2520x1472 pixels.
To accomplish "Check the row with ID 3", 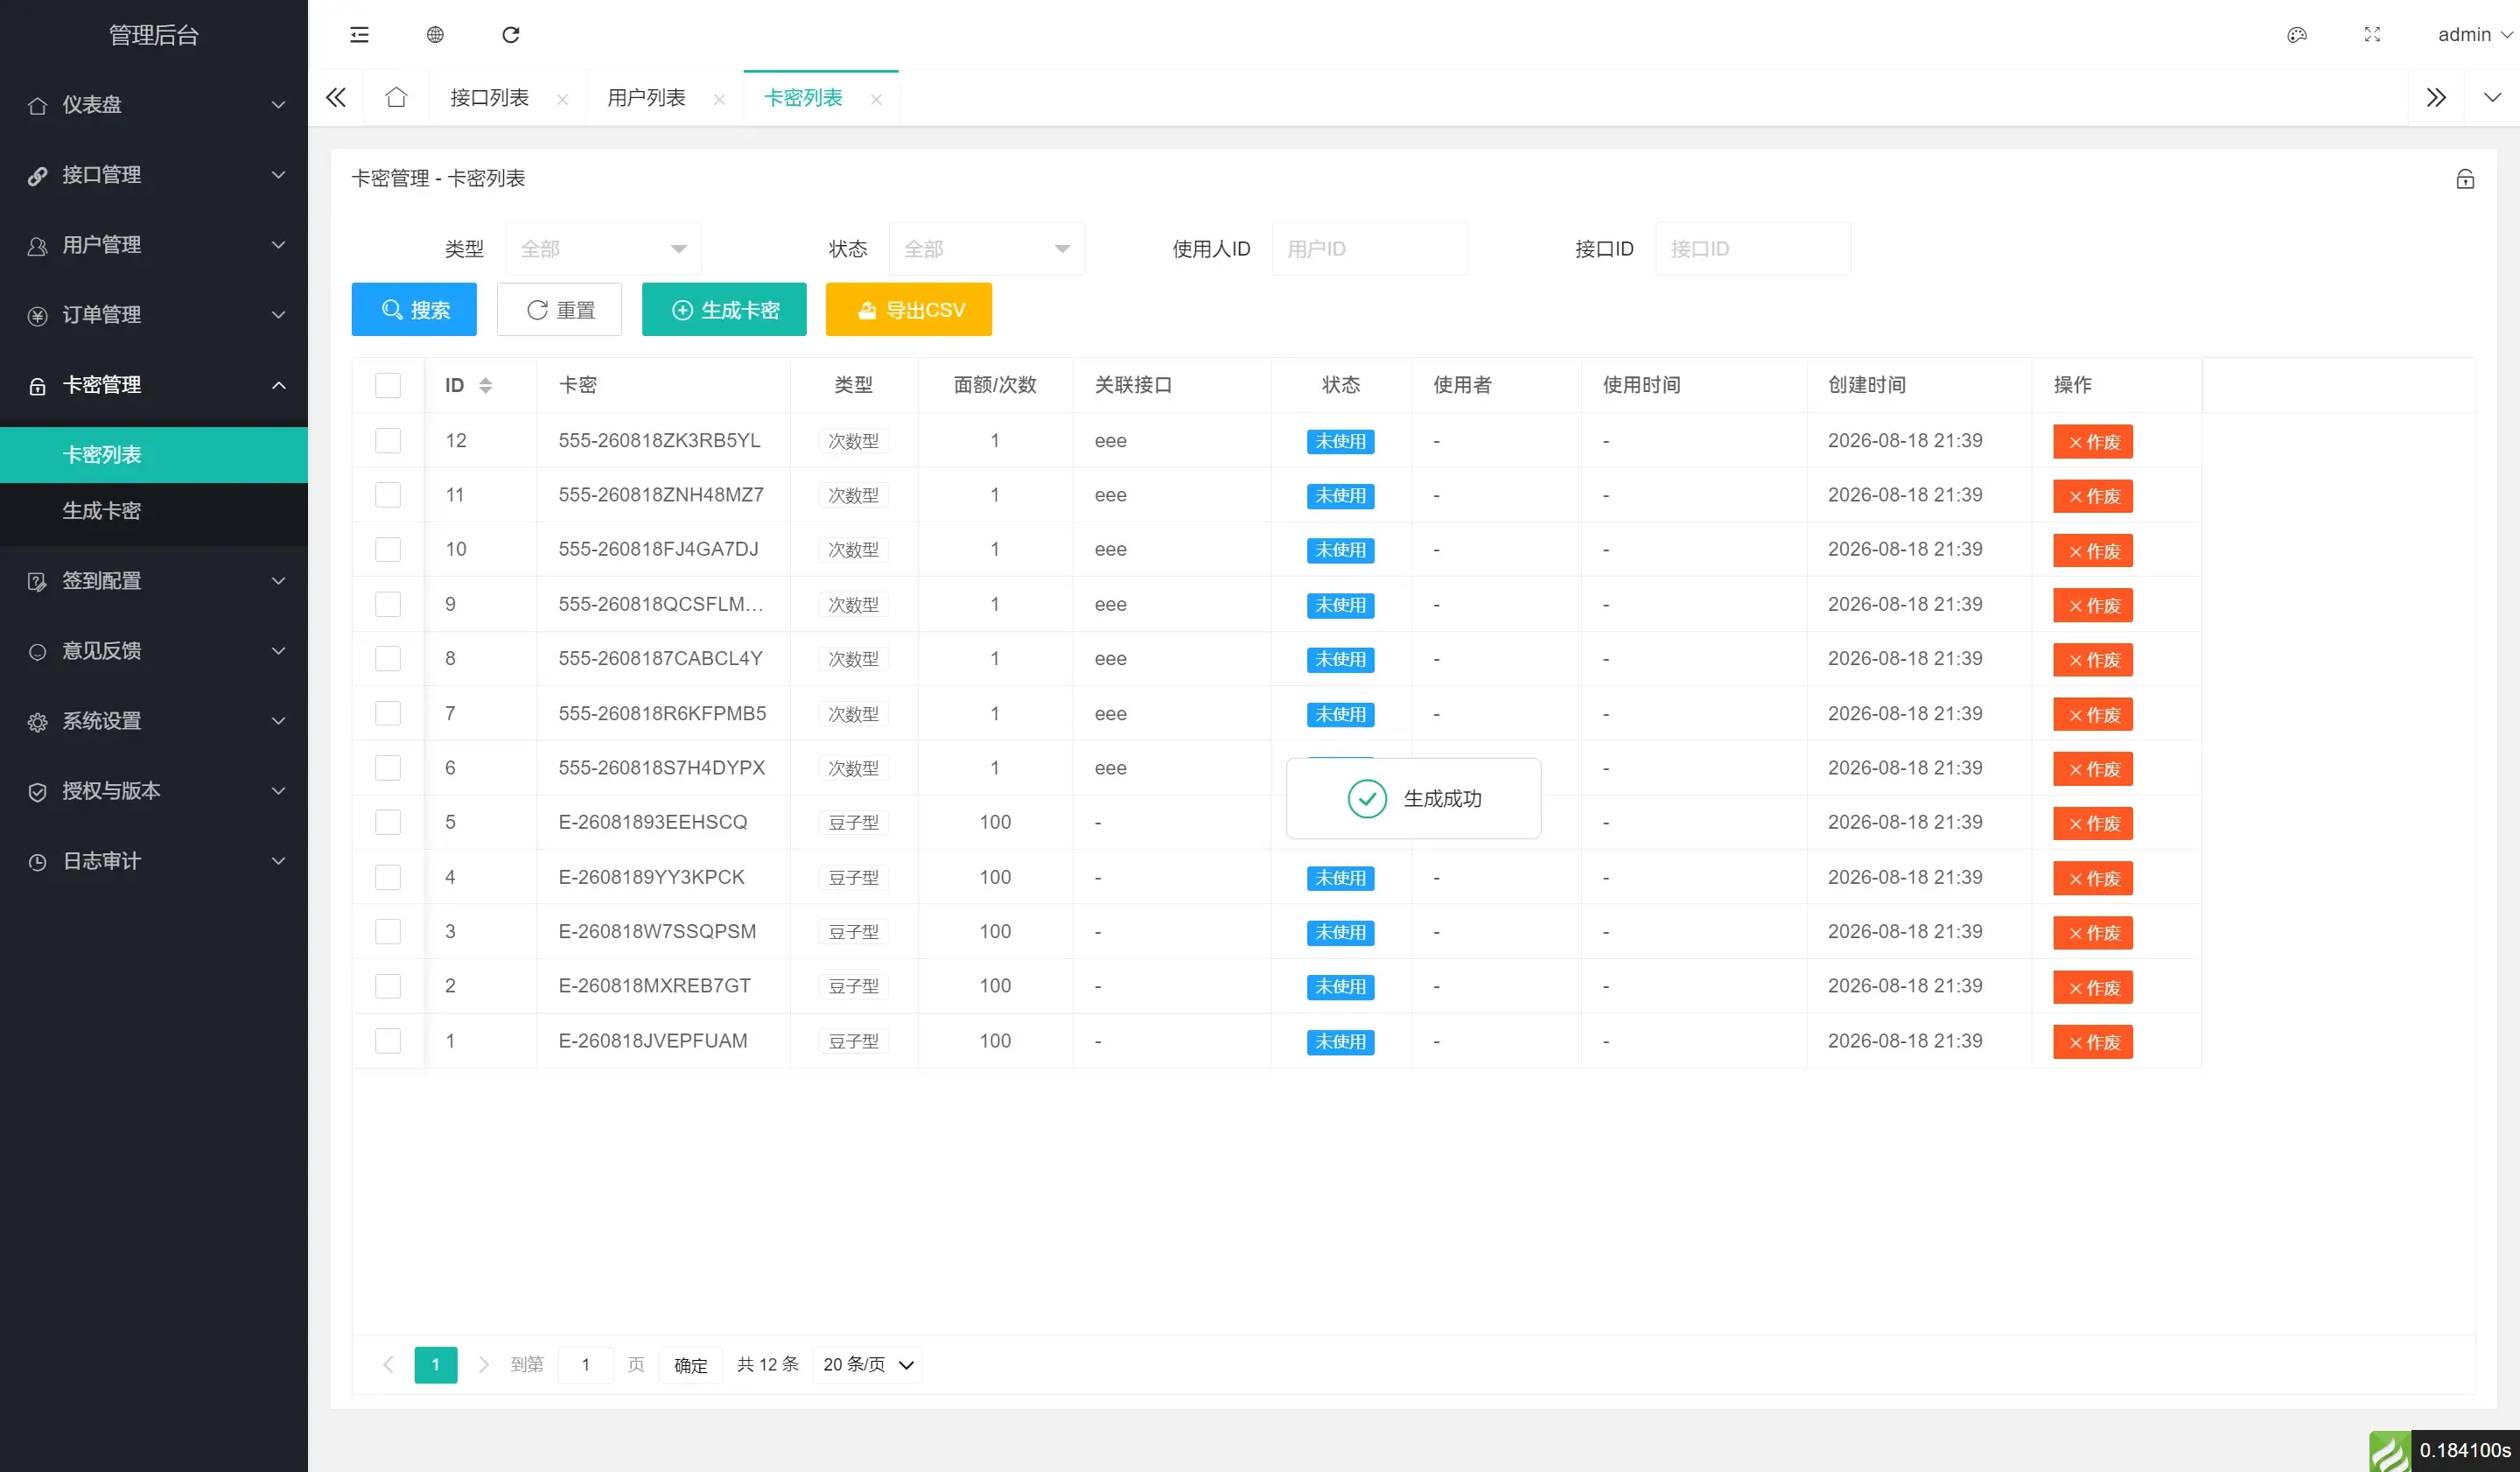I will coord(388,932).
